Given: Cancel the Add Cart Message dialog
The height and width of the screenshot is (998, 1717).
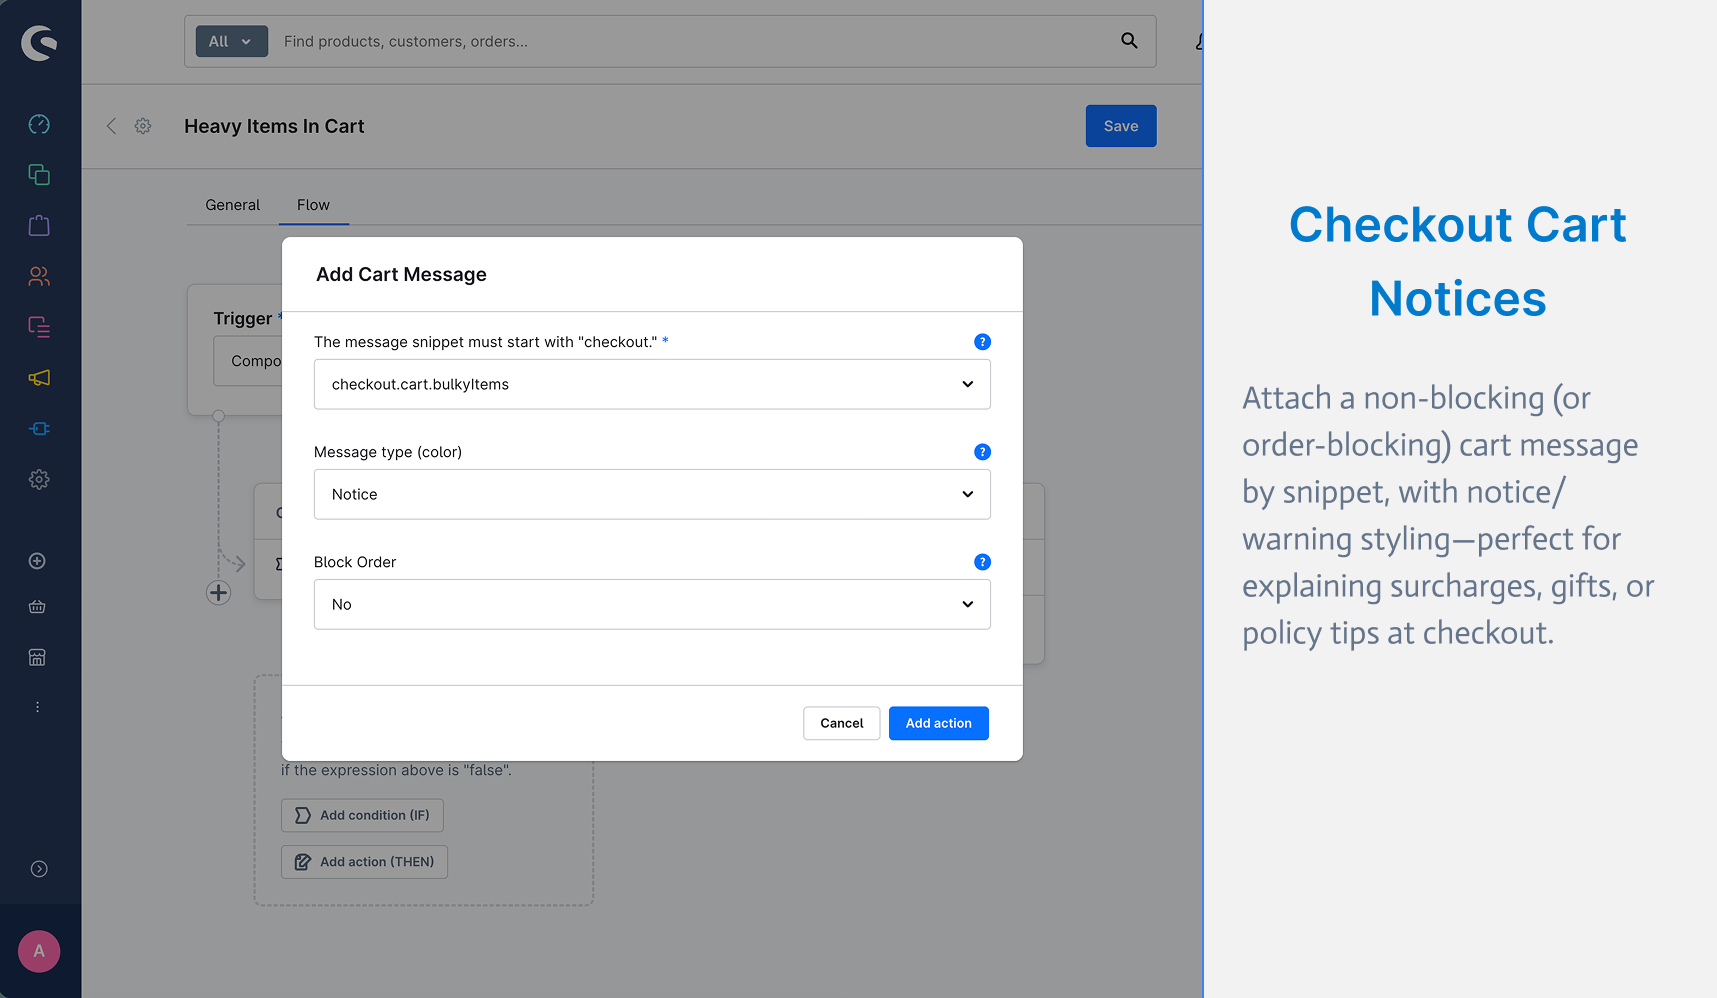Looking at the screenshot, I should tap(841, 723).
